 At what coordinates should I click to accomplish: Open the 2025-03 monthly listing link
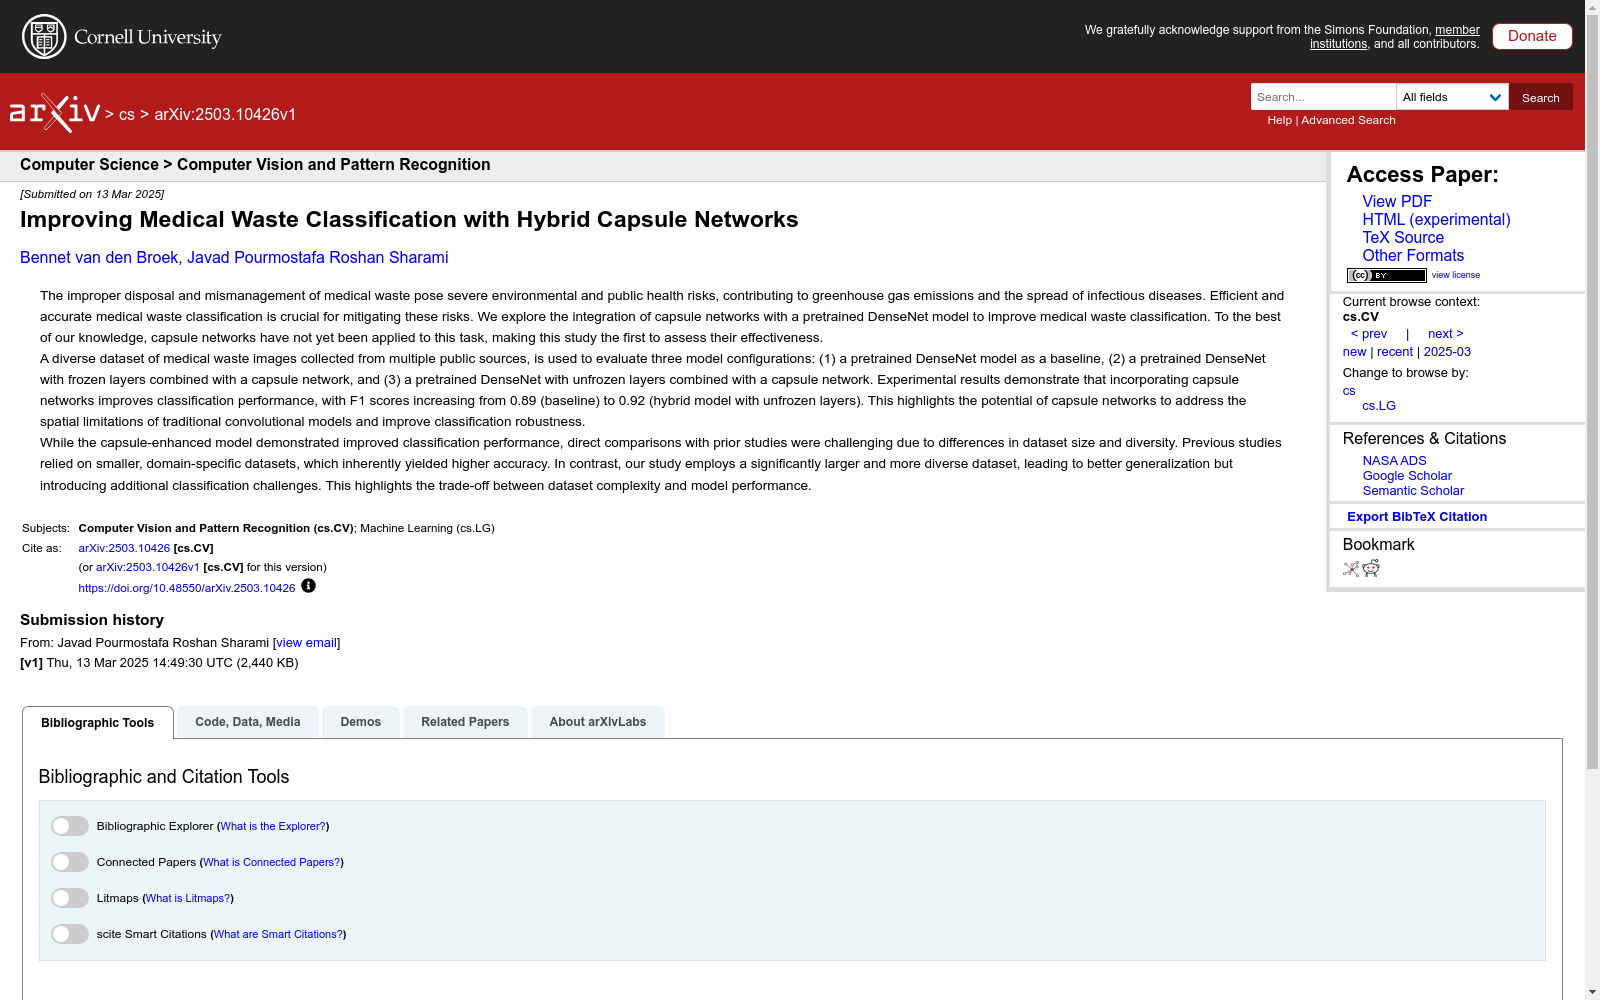1447,352
